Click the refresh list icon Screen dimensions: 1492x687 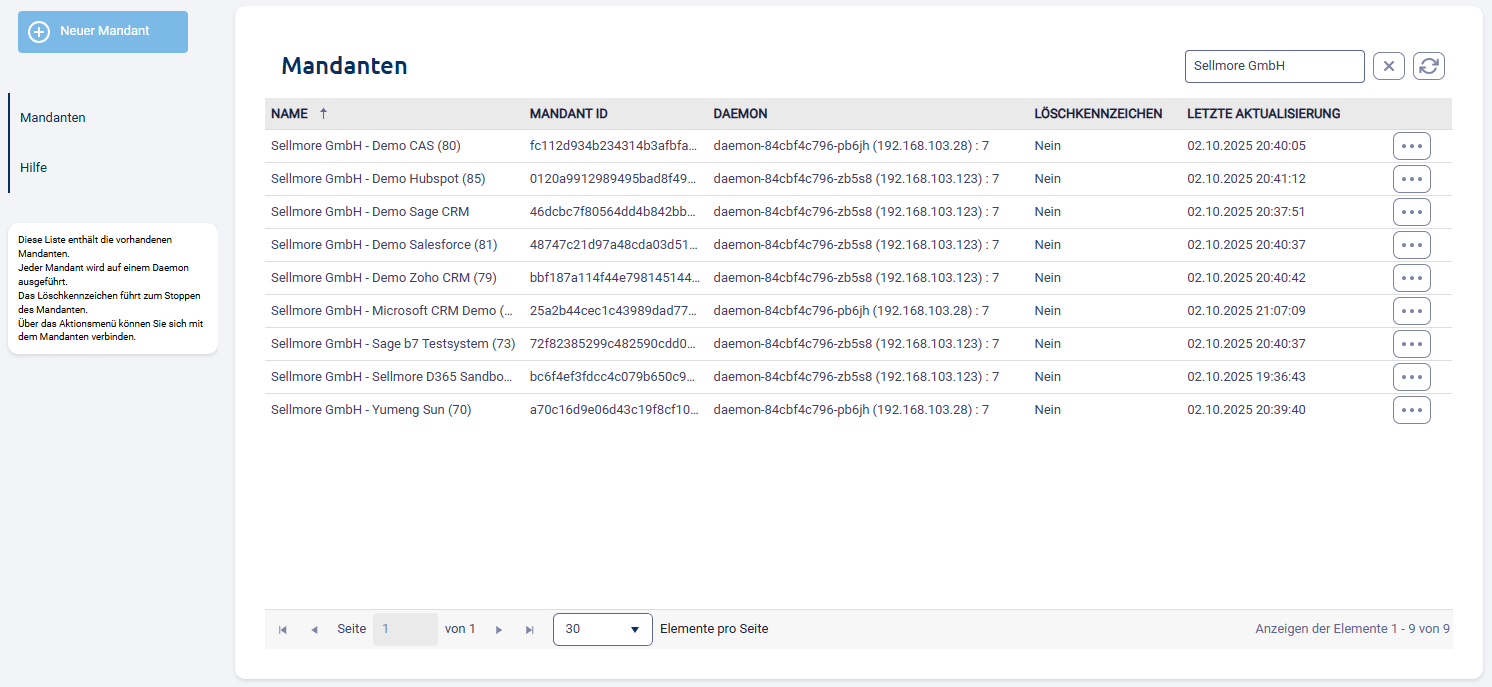pos(1429,66)
